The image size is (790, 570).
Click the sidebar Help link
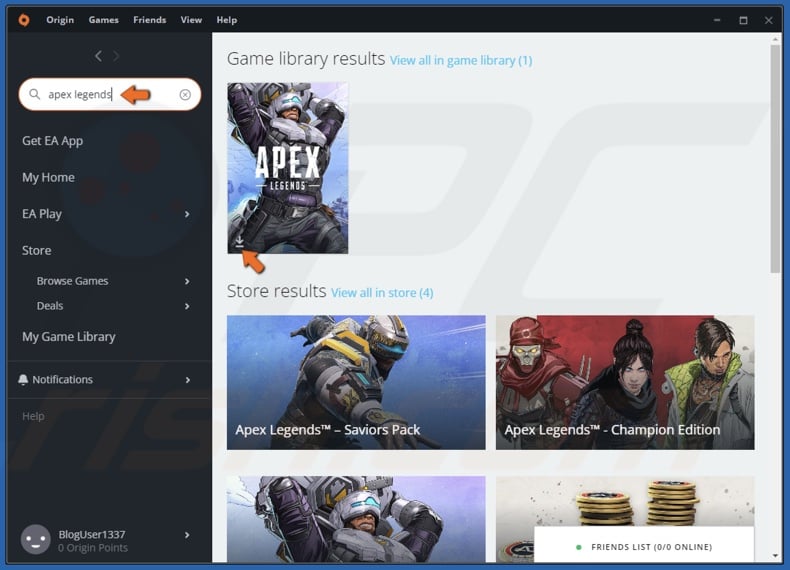(33, 416)
